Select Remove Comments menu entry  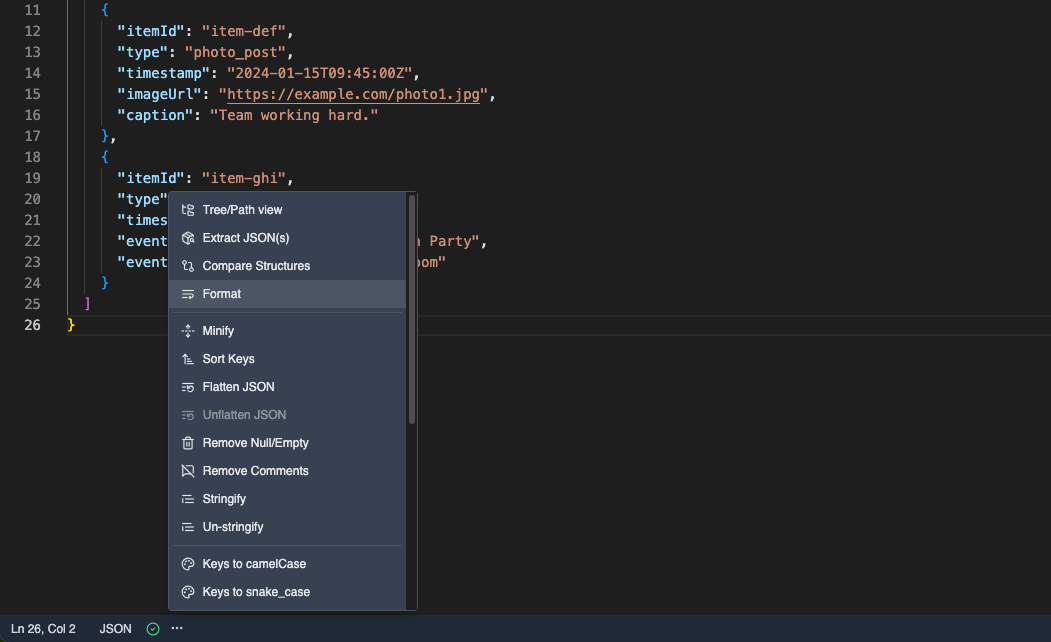(289, 471)
